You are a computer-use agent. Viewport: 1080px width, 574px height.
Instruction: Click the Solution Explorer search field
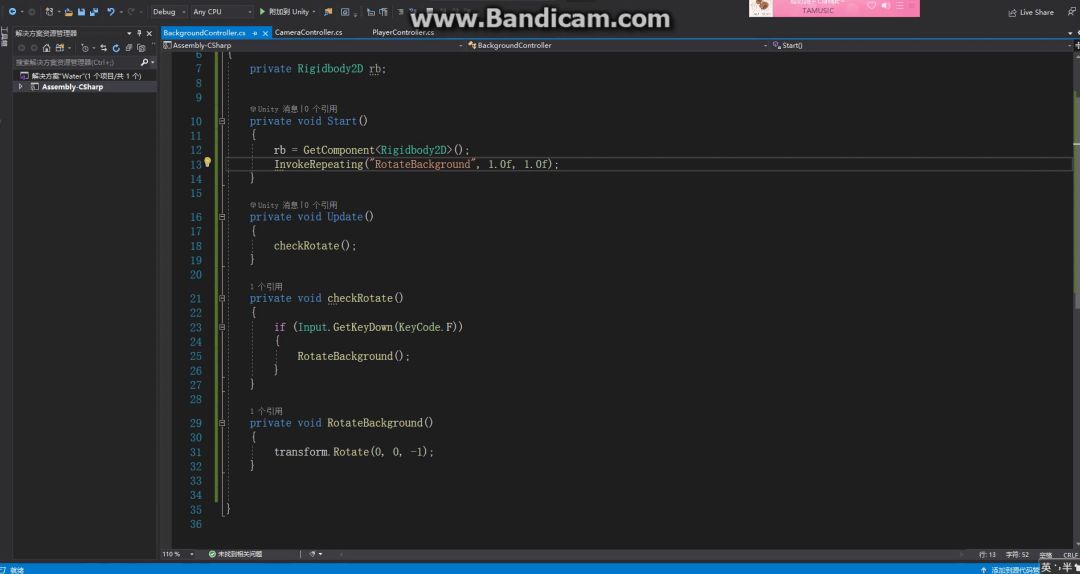[x=75, y=62]
